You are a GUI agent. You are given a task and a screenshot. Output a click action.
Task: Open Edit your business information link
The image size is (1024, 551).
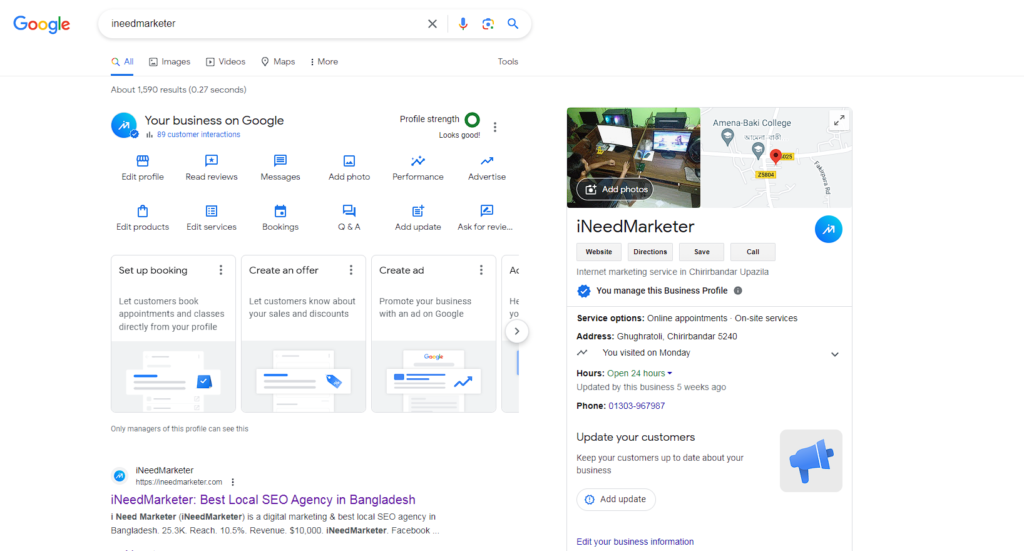(635, 542)
